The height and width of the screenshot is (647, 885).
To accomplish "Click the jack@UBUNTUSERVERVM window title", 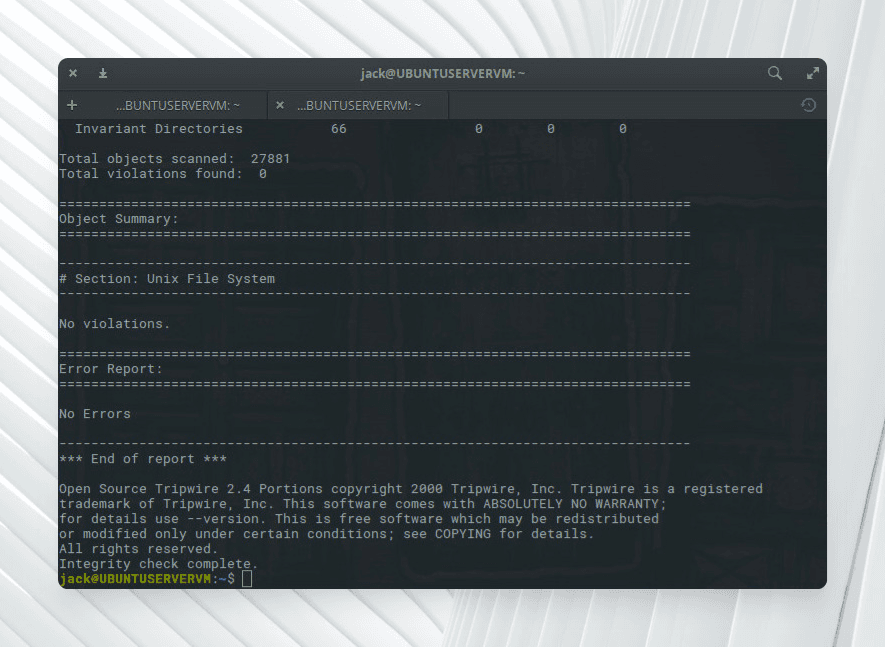I will coord(443,73).
